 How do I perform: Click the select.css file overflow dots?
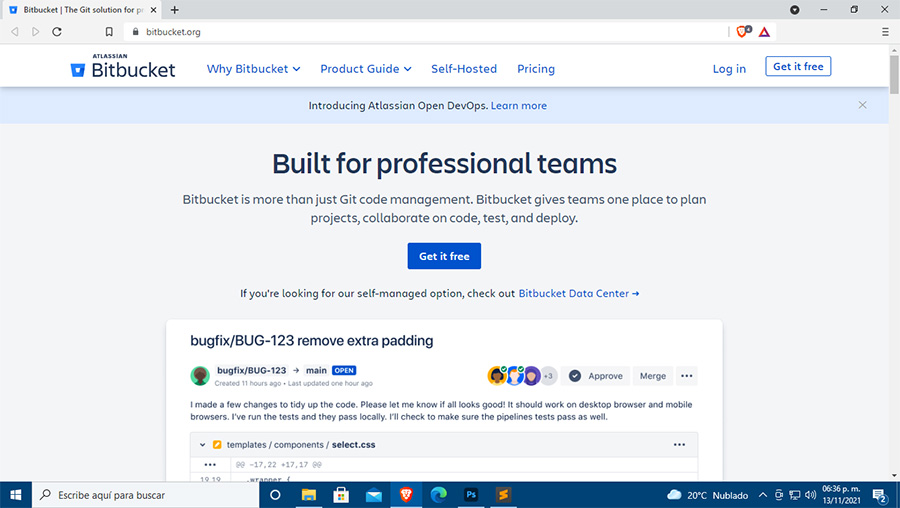click(x=679, y=445)
